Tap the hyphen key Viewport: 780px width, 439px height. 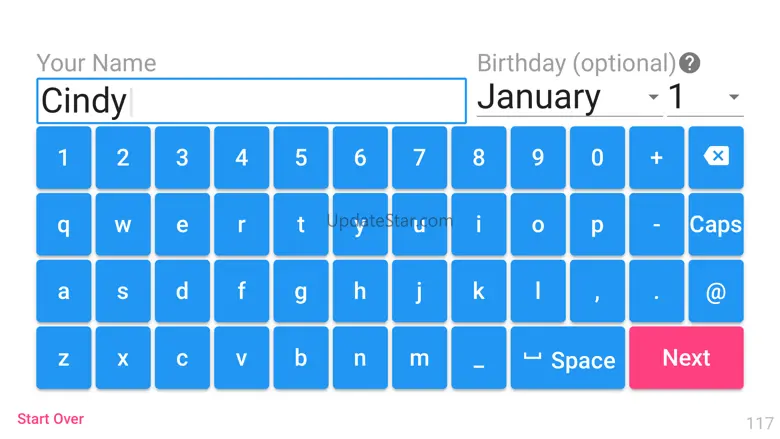coord(657,224)
